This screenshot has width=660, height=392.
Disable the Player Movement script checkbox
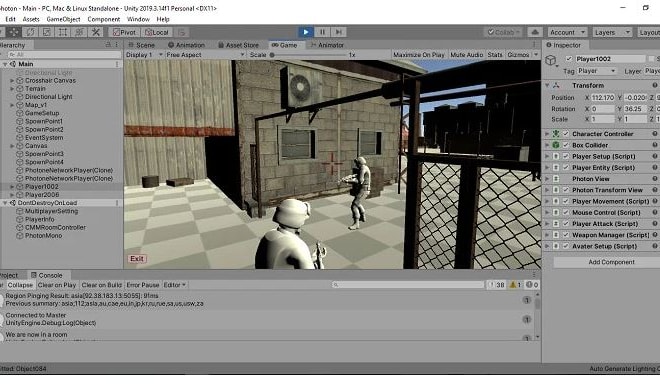point(566,201)
